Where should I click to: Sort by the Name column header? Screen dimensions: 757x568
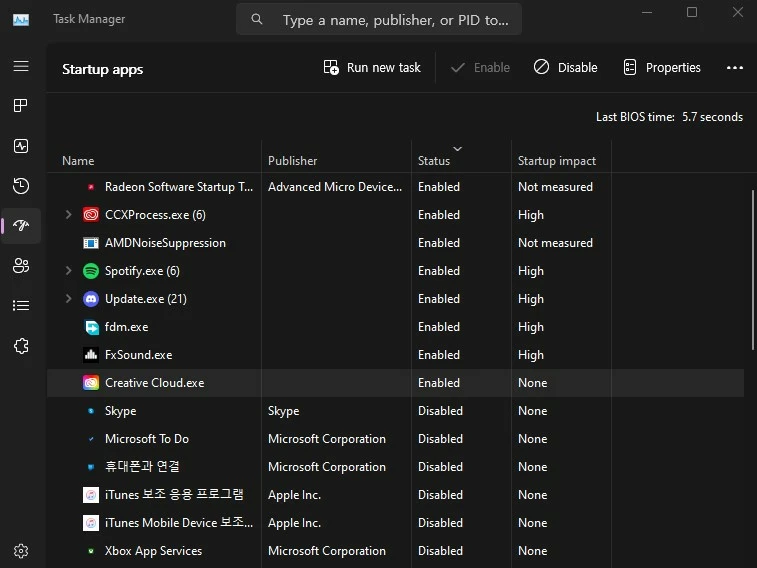(78, 161)
